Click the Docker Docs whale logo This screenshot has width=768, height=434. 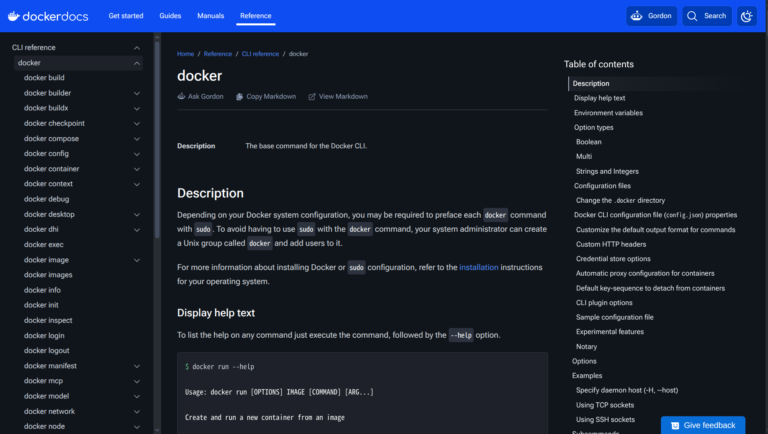click(x=48, y=16)
